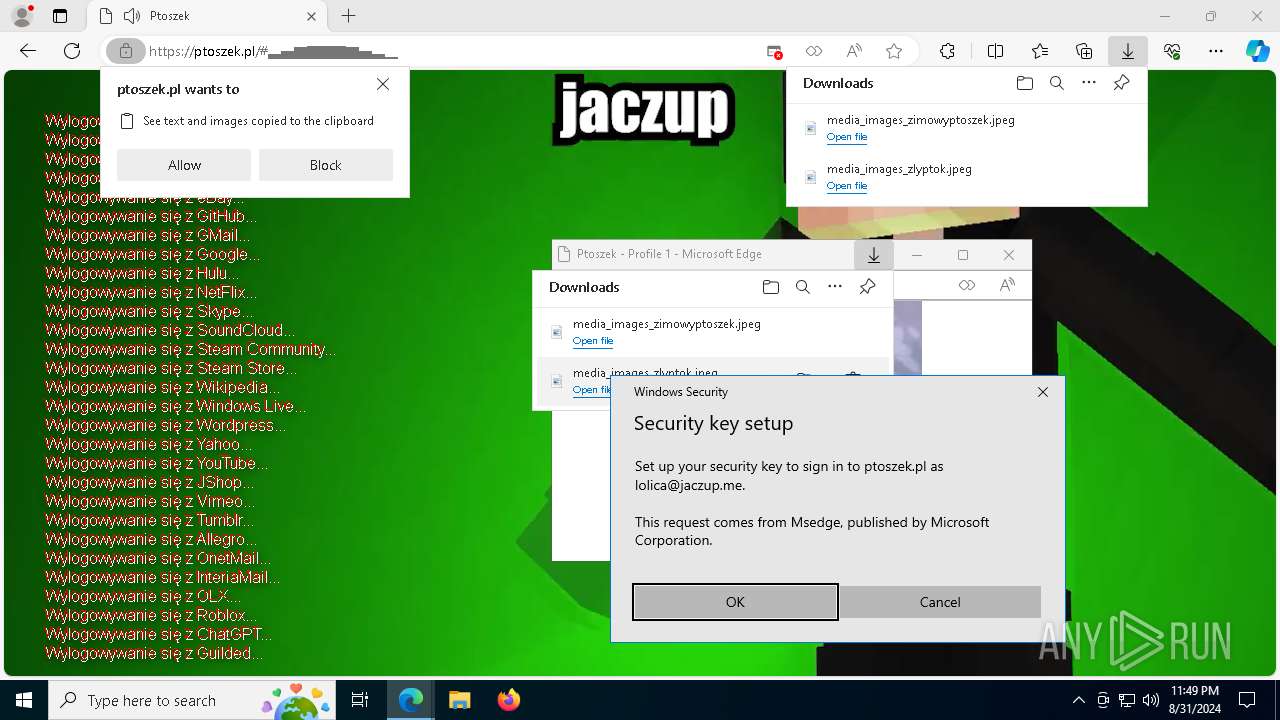
Task: Open downloads folder in popup window Downloads
Action: 770,287
